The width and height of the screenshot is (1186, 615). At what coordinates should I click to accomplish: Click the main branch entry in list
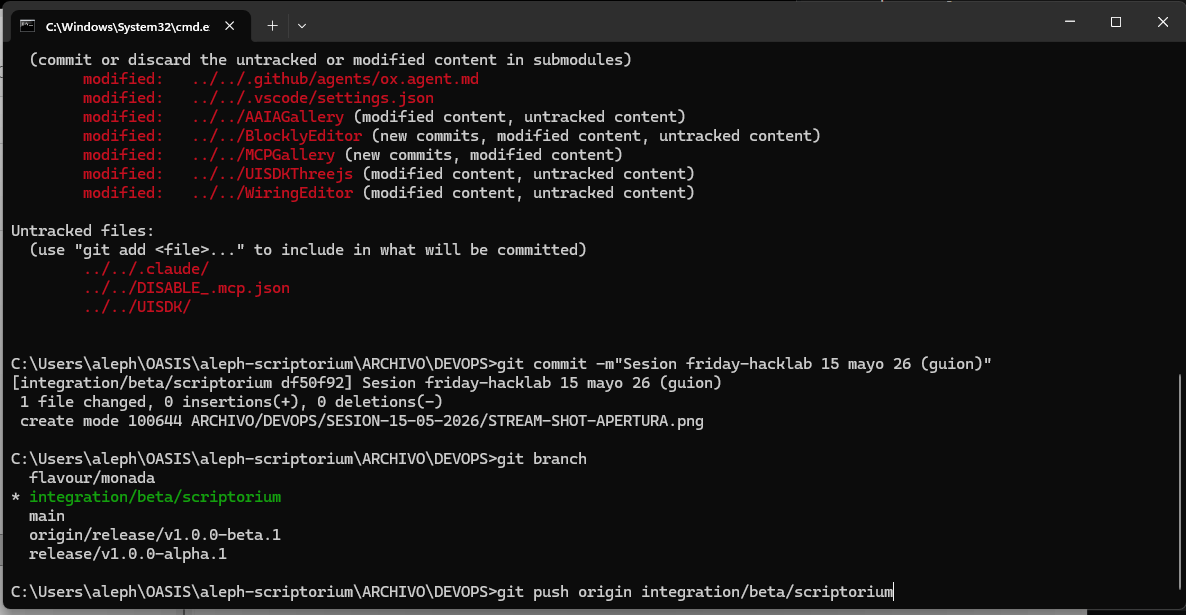coord(47,516)
